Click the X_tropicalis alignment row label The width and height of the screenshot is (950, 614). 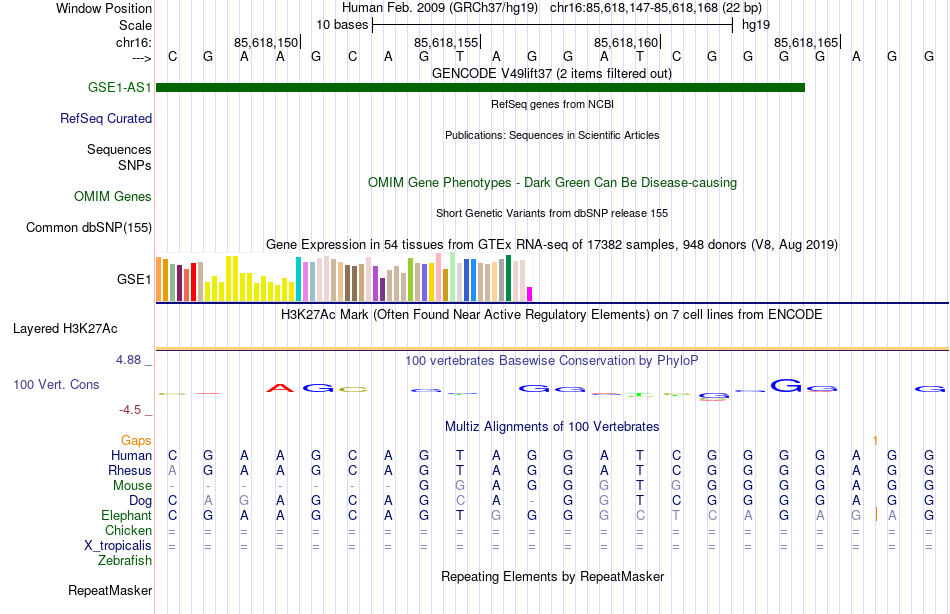(x=118, y=546)
